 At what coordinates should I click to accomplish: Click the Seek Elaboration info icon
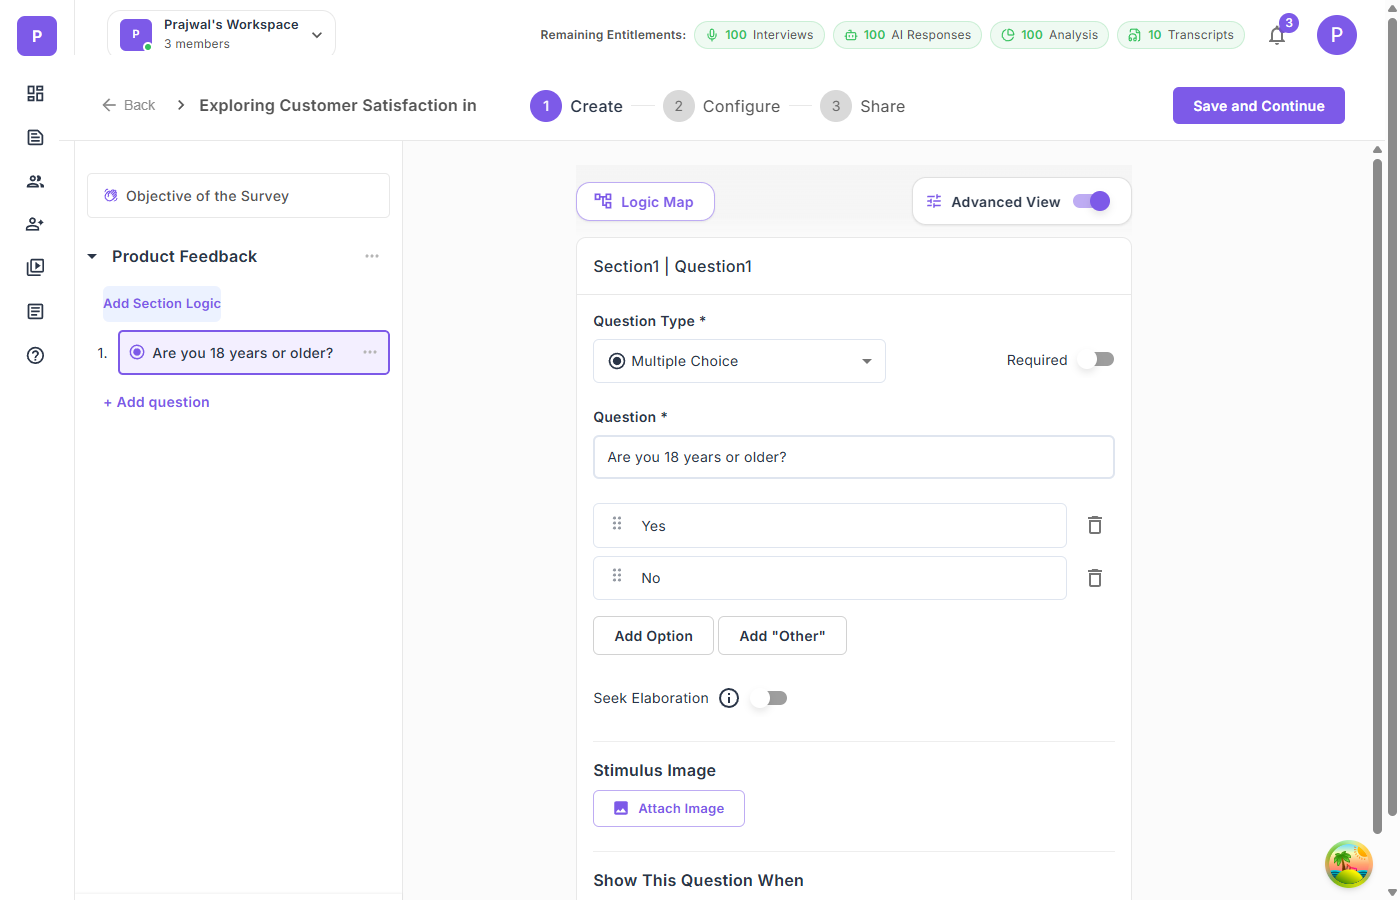729,698
